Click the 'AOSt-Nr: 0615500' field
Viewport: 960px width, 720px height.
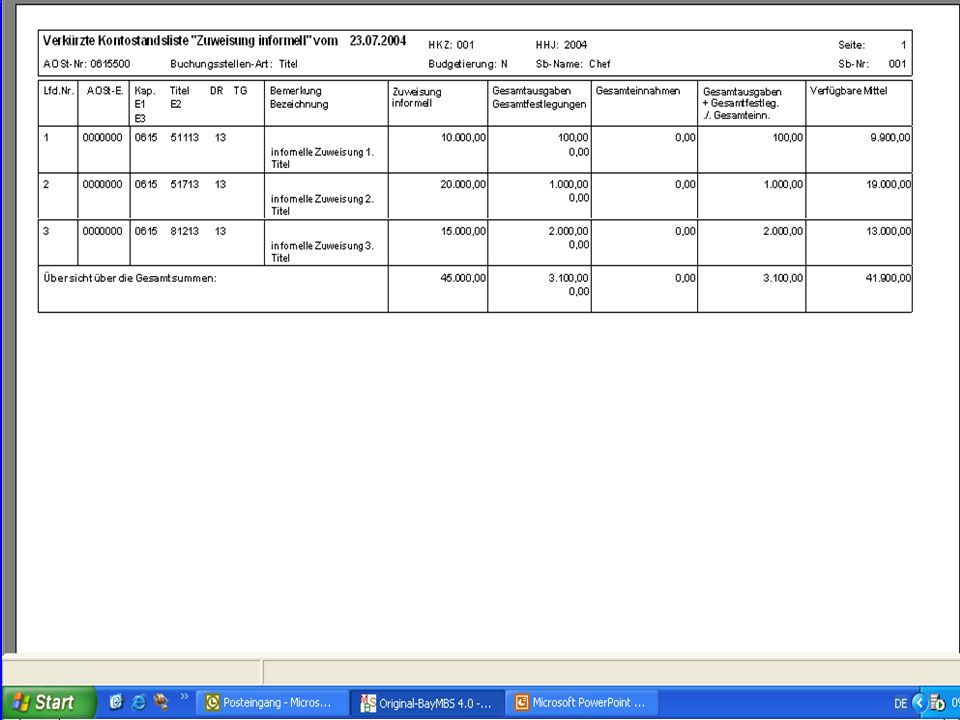87,64
